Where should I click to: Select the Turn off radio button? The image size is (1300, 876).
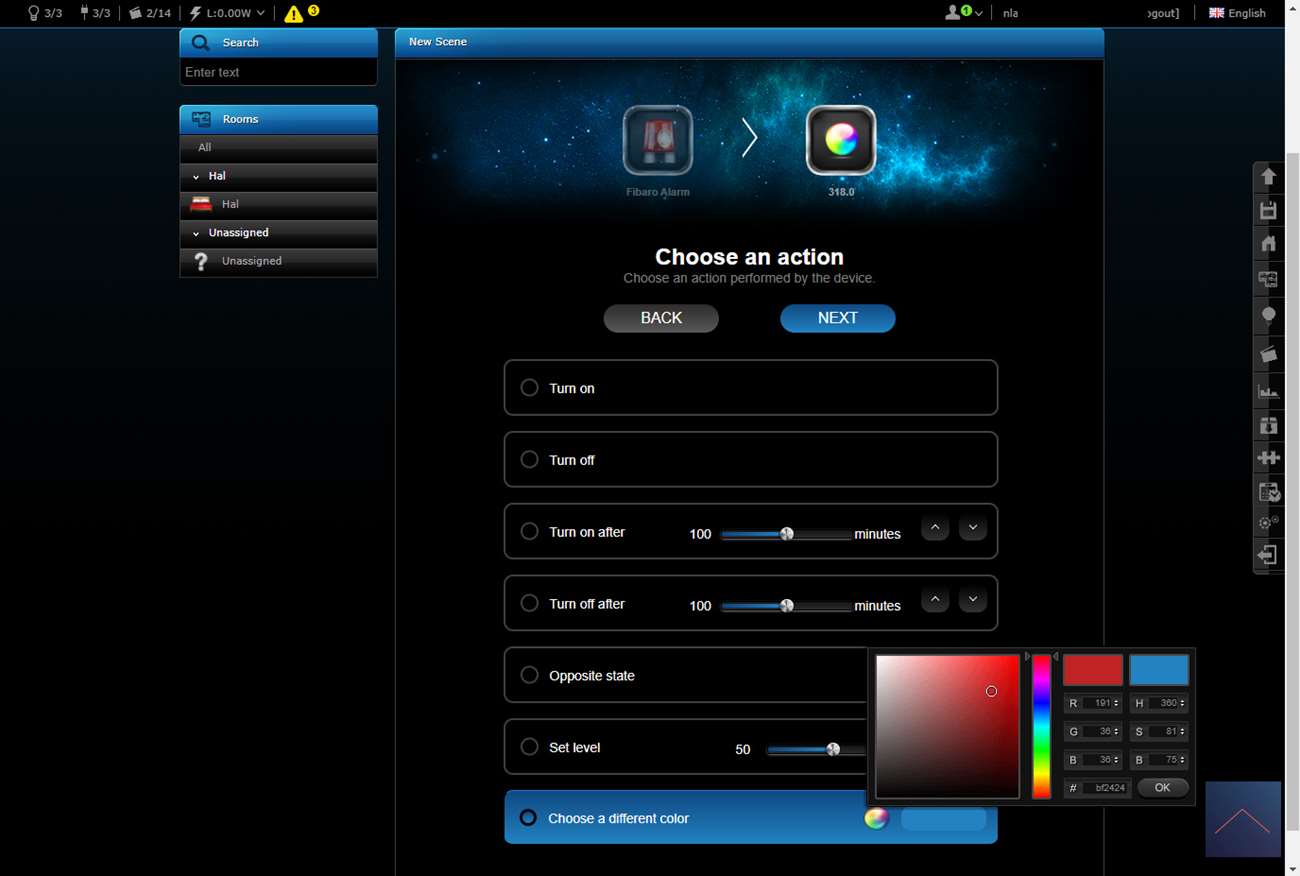tap(529, 459)
